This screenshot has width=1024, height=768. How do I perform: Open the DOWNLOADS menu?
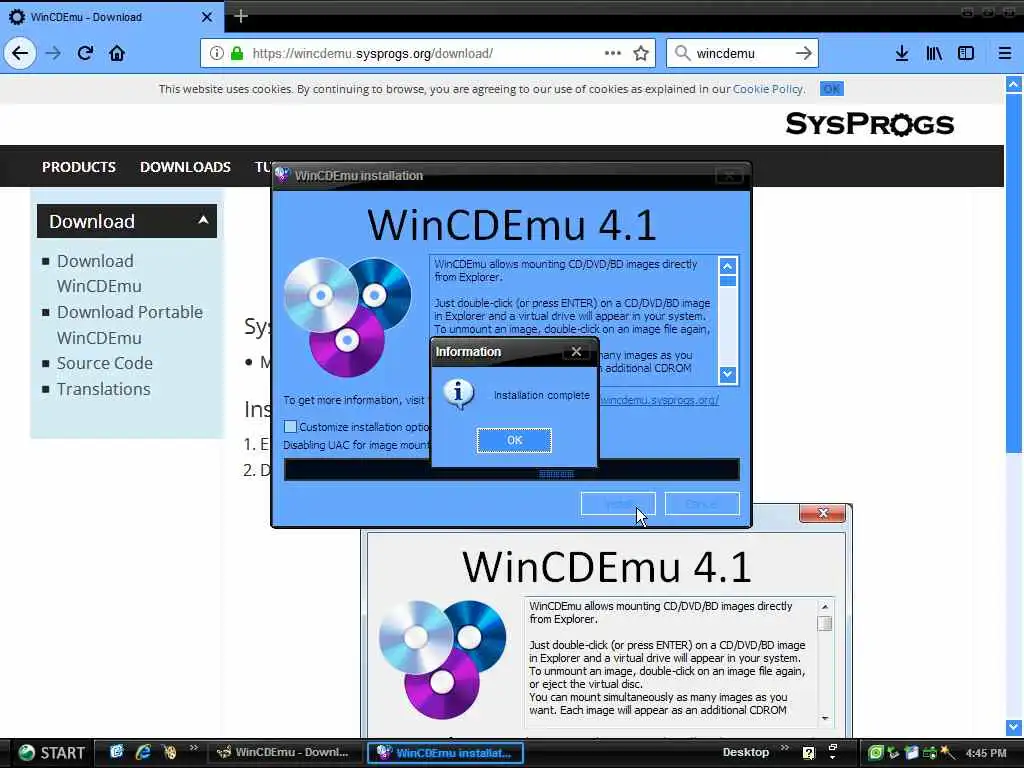(185, 167)
